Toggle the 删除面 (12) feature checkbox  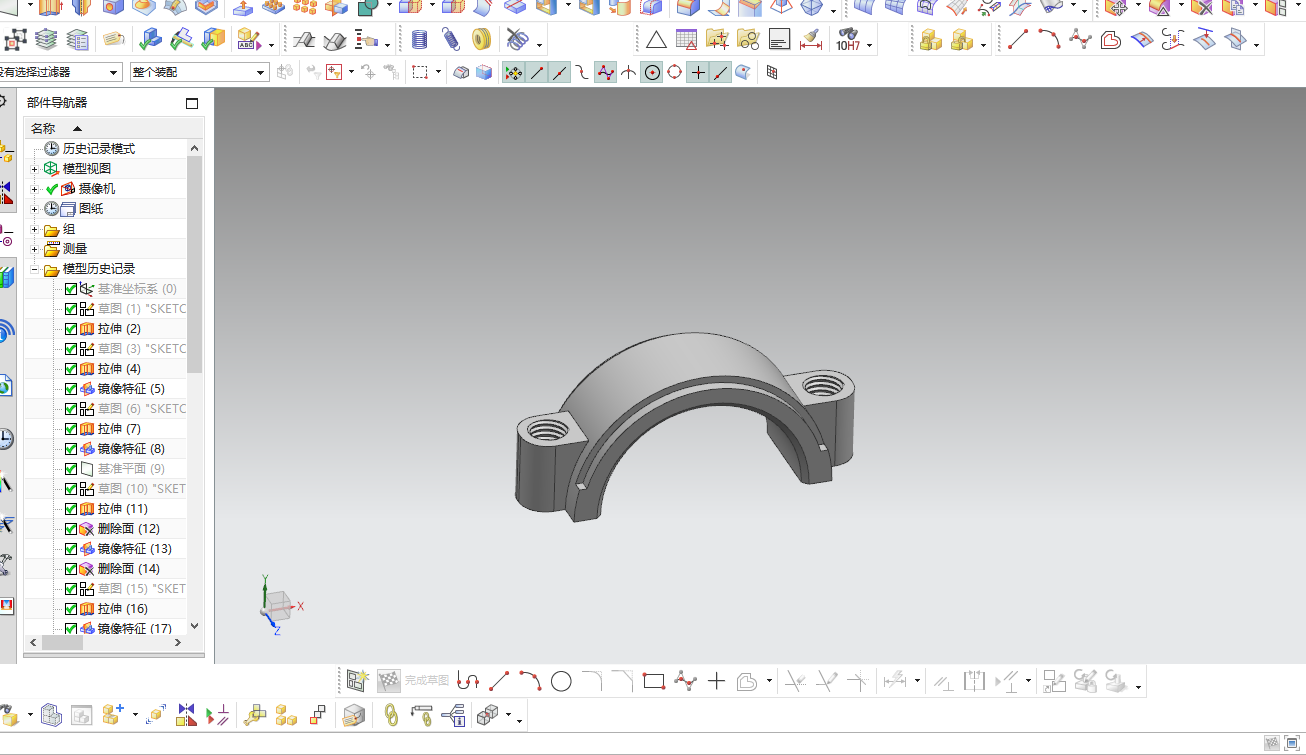71,529
